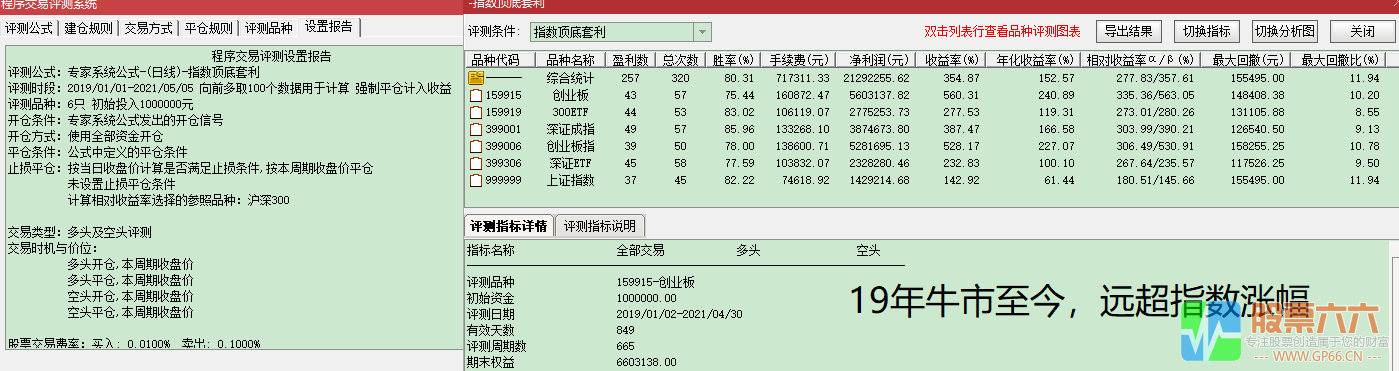Click the 关闭 button
Viewport: 1399px width, 371px height.
point(1361,31)
